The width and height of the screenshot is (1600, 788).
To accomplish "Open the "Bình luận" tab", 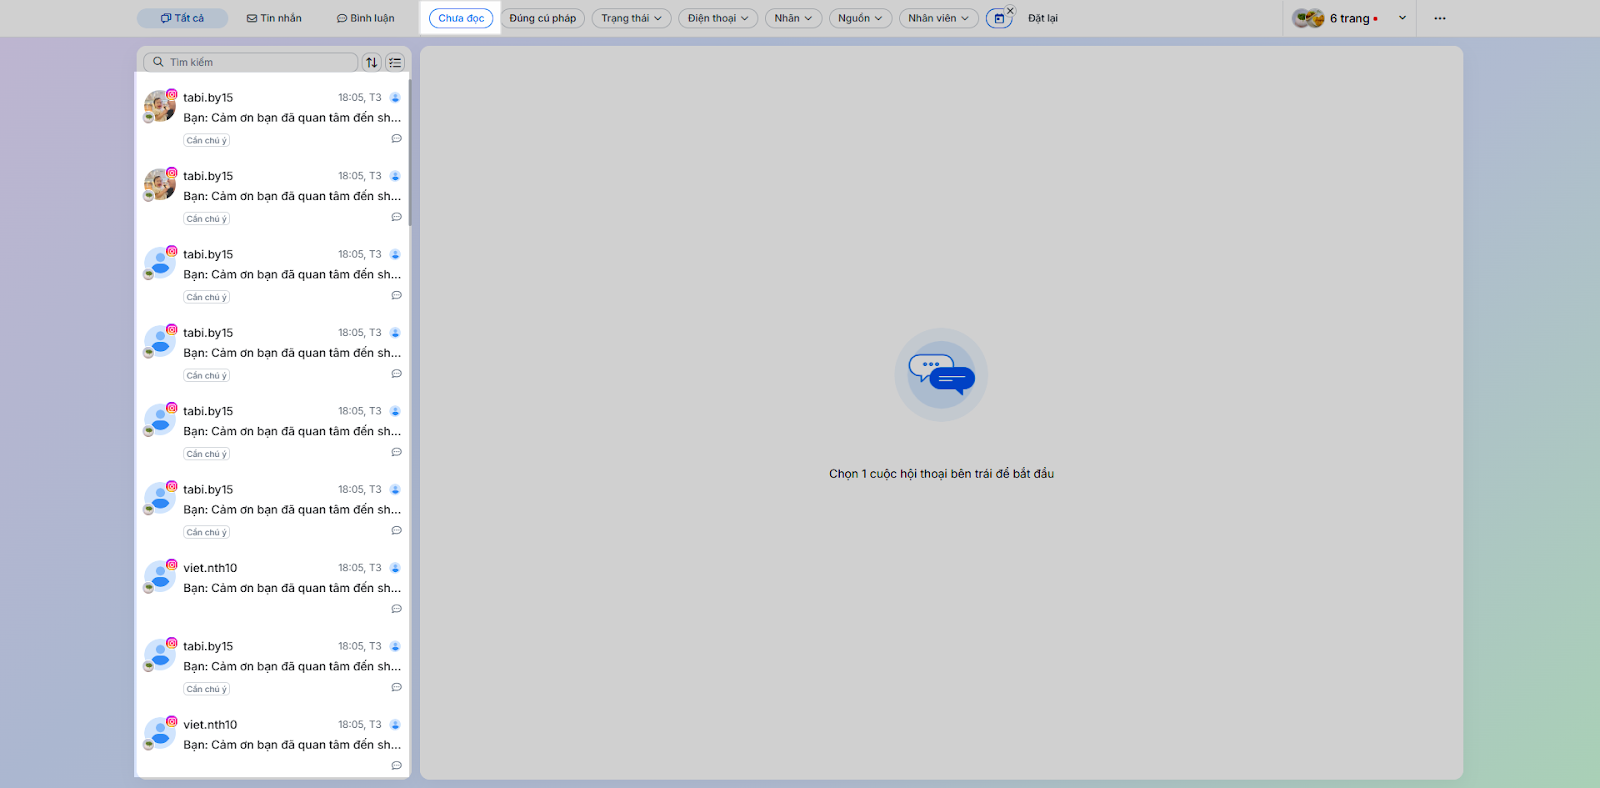I will pos(366,18).
